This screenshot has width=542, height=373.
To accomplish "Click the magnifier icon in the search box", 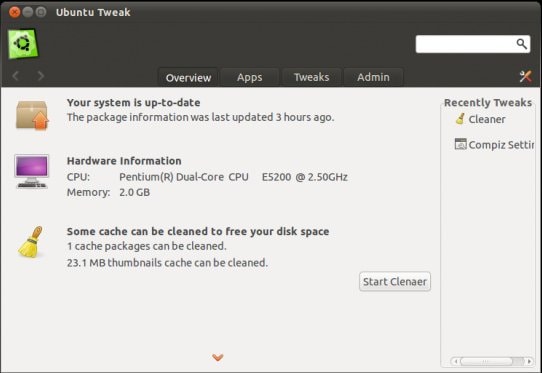I will 521,44.
